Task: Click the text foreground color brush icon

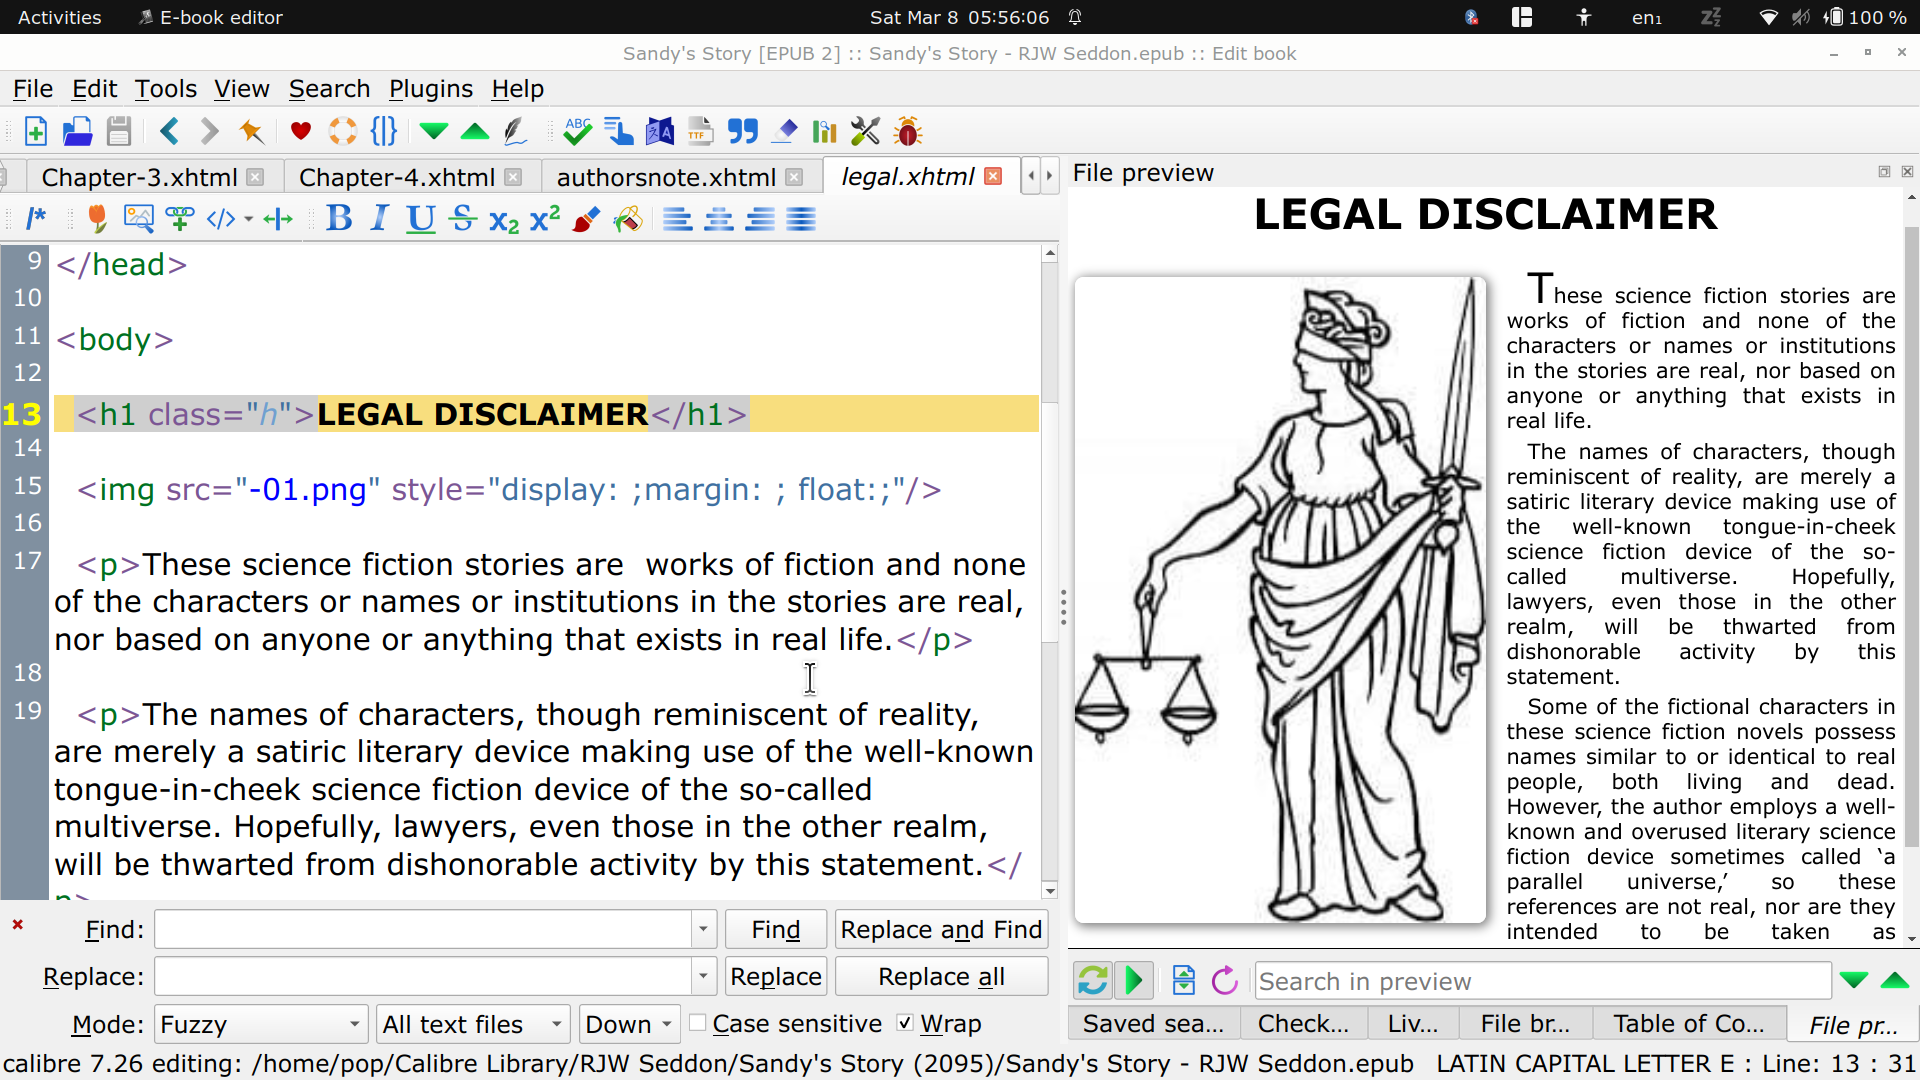Action: point(586,219)
